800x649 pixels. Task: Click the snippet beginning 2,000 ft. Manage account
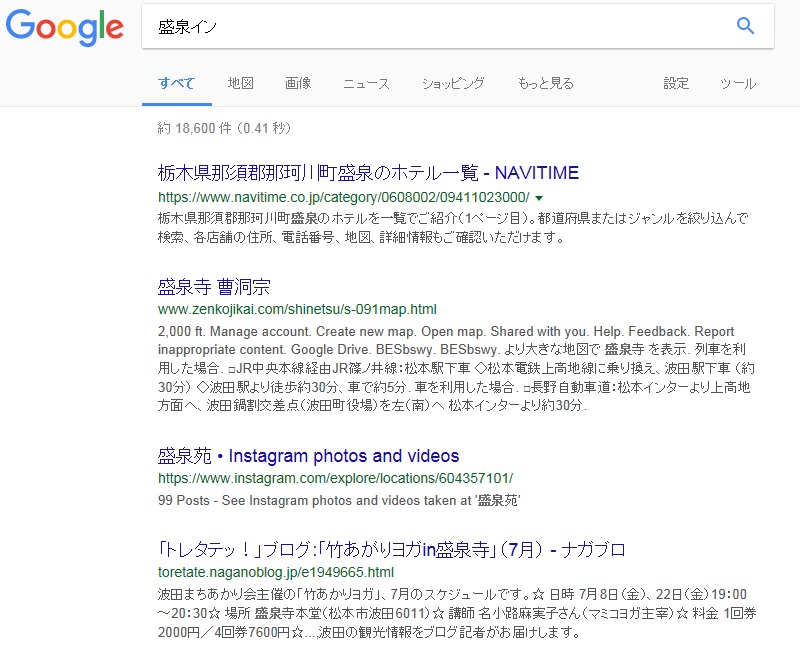coord(456,368)
